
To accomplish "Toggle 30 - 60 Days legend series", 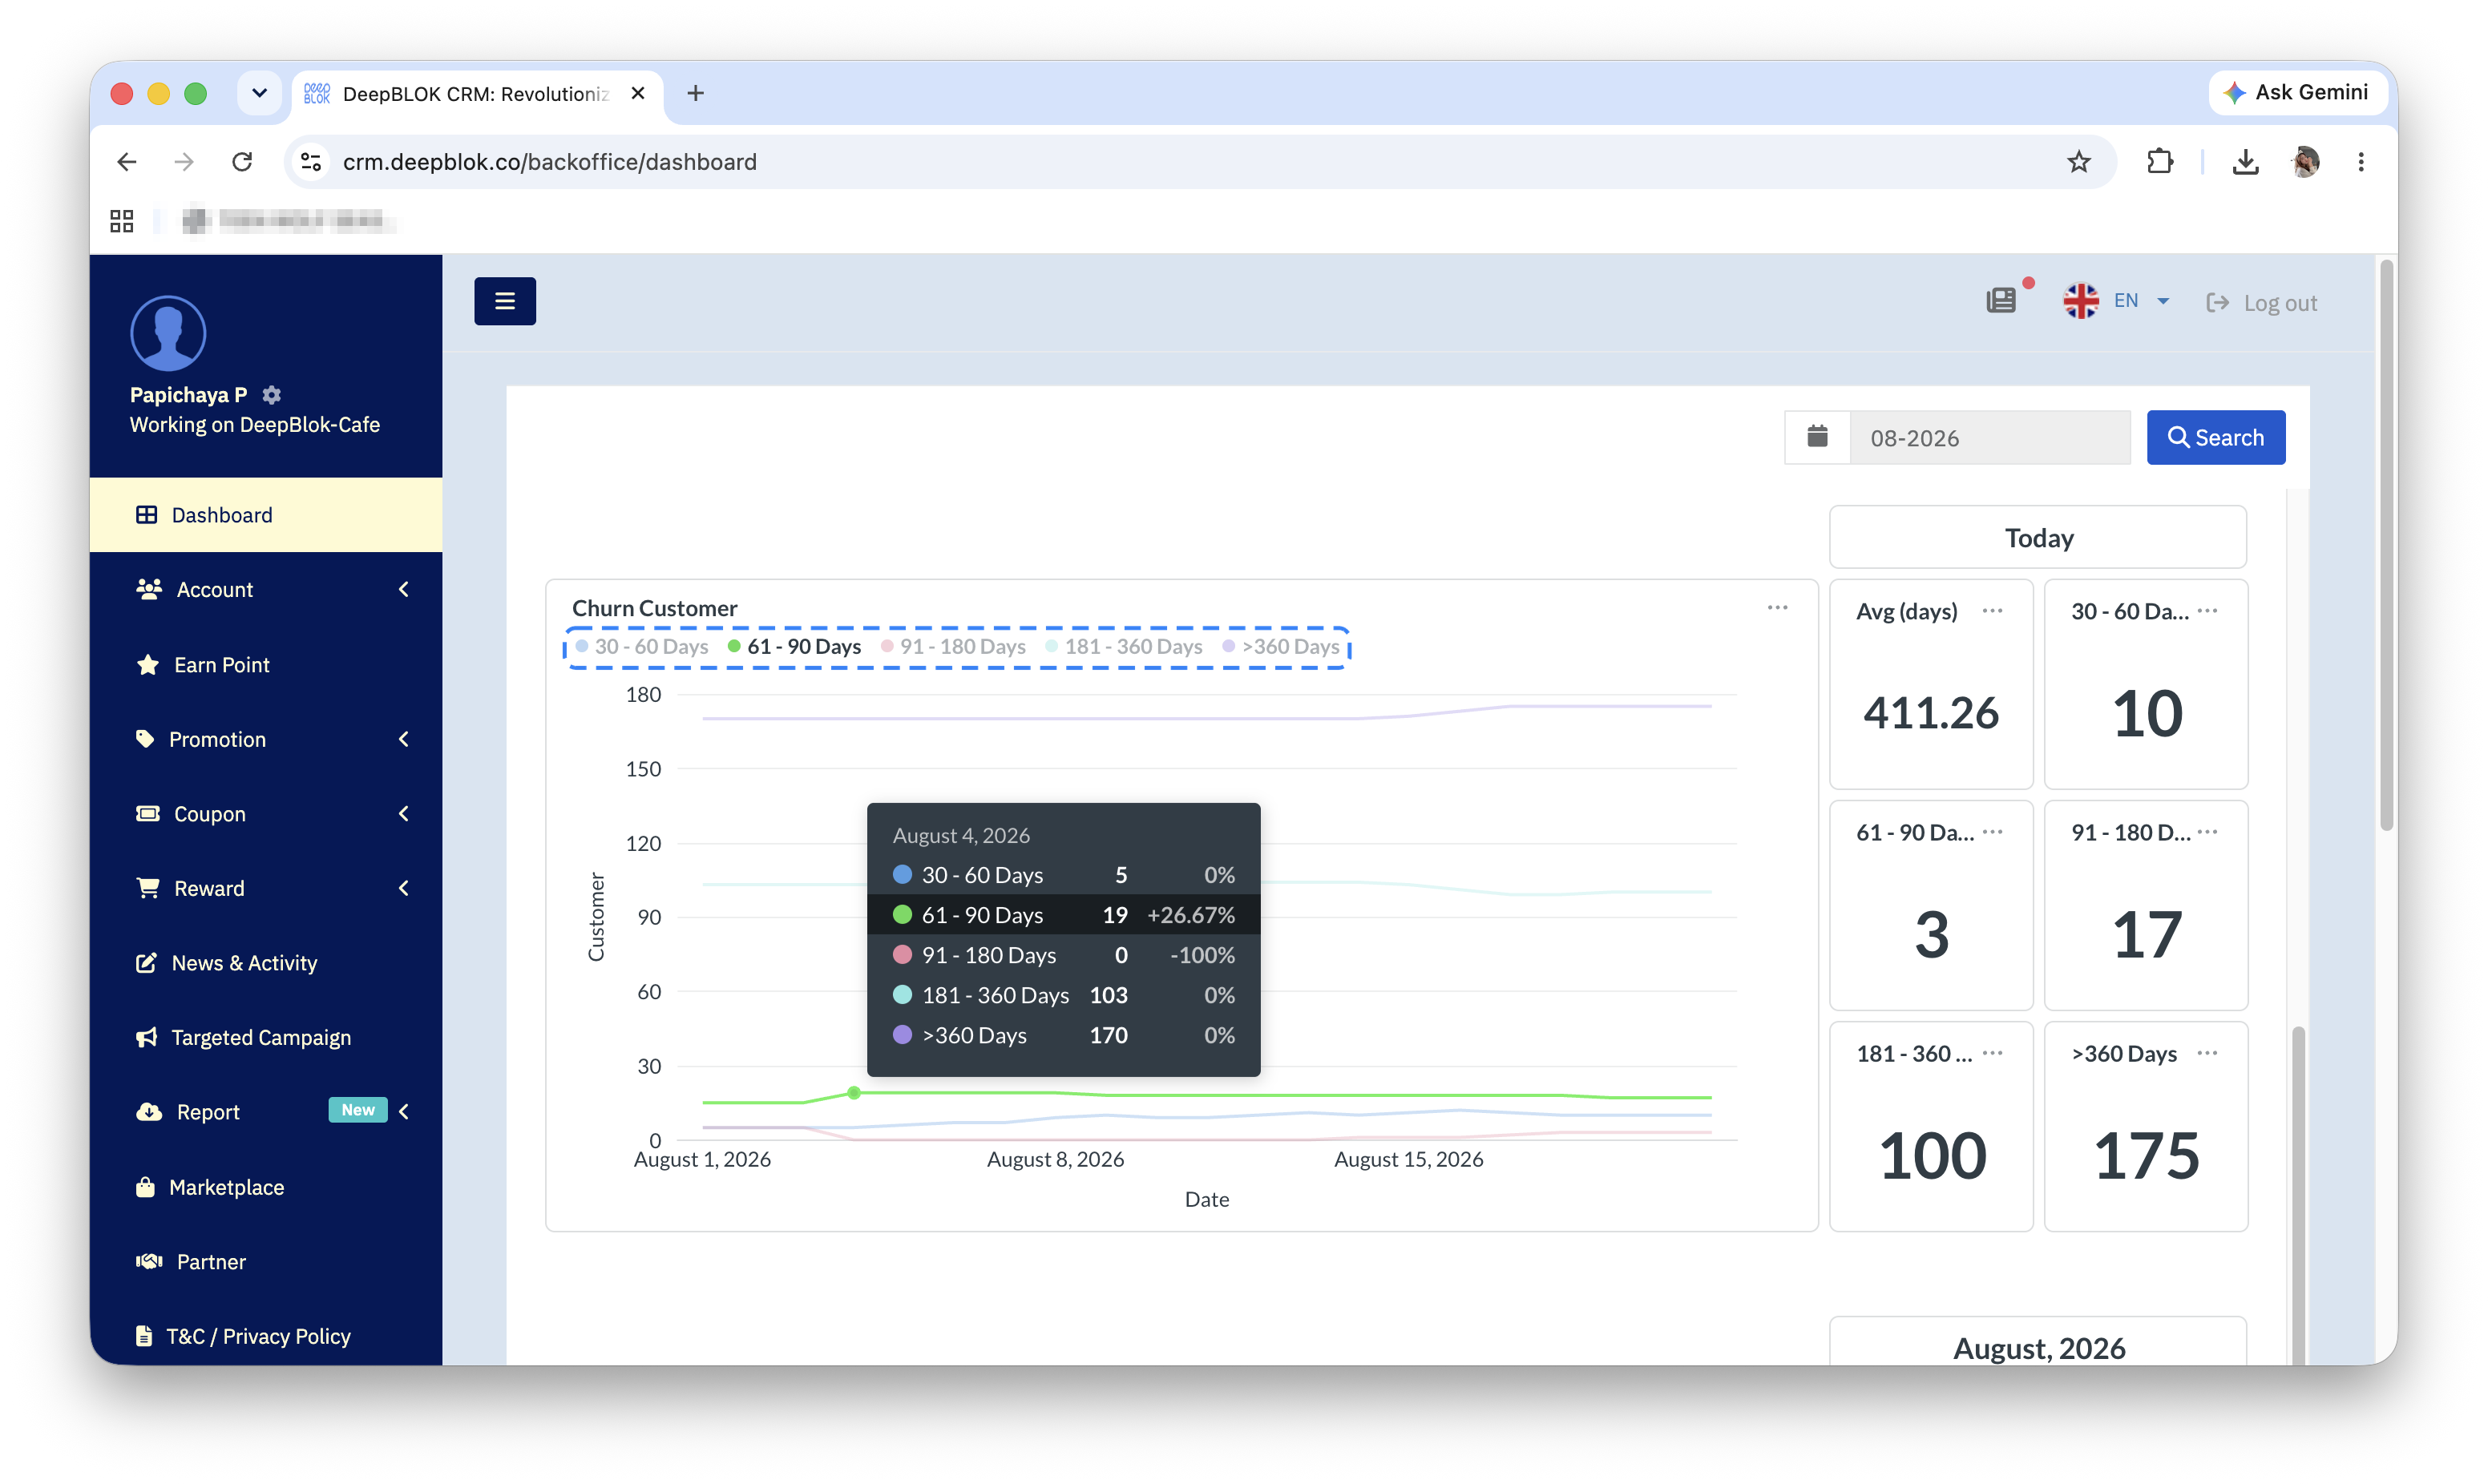I will [x=642, y=647].
